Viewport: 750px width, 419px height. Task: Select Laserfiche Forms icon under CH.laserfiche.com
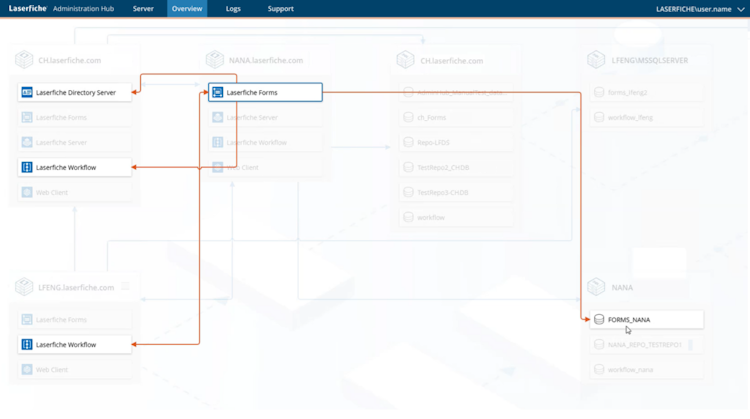click(27, 117)
